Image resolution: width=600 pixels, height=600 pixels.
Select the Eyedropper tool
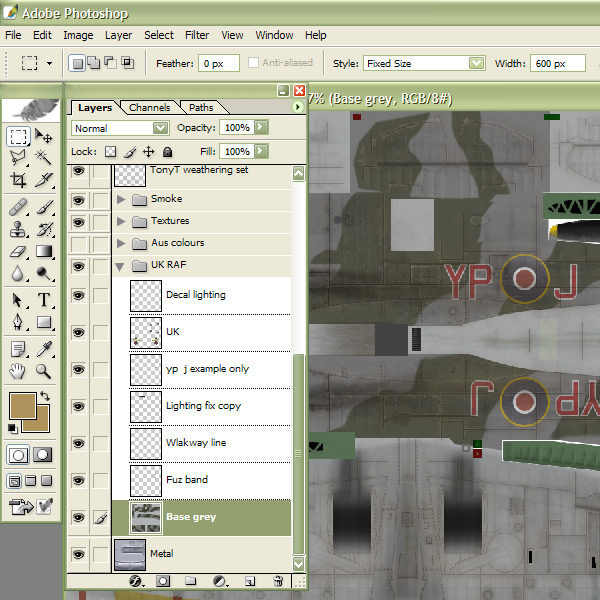click(x=43, y=349)
